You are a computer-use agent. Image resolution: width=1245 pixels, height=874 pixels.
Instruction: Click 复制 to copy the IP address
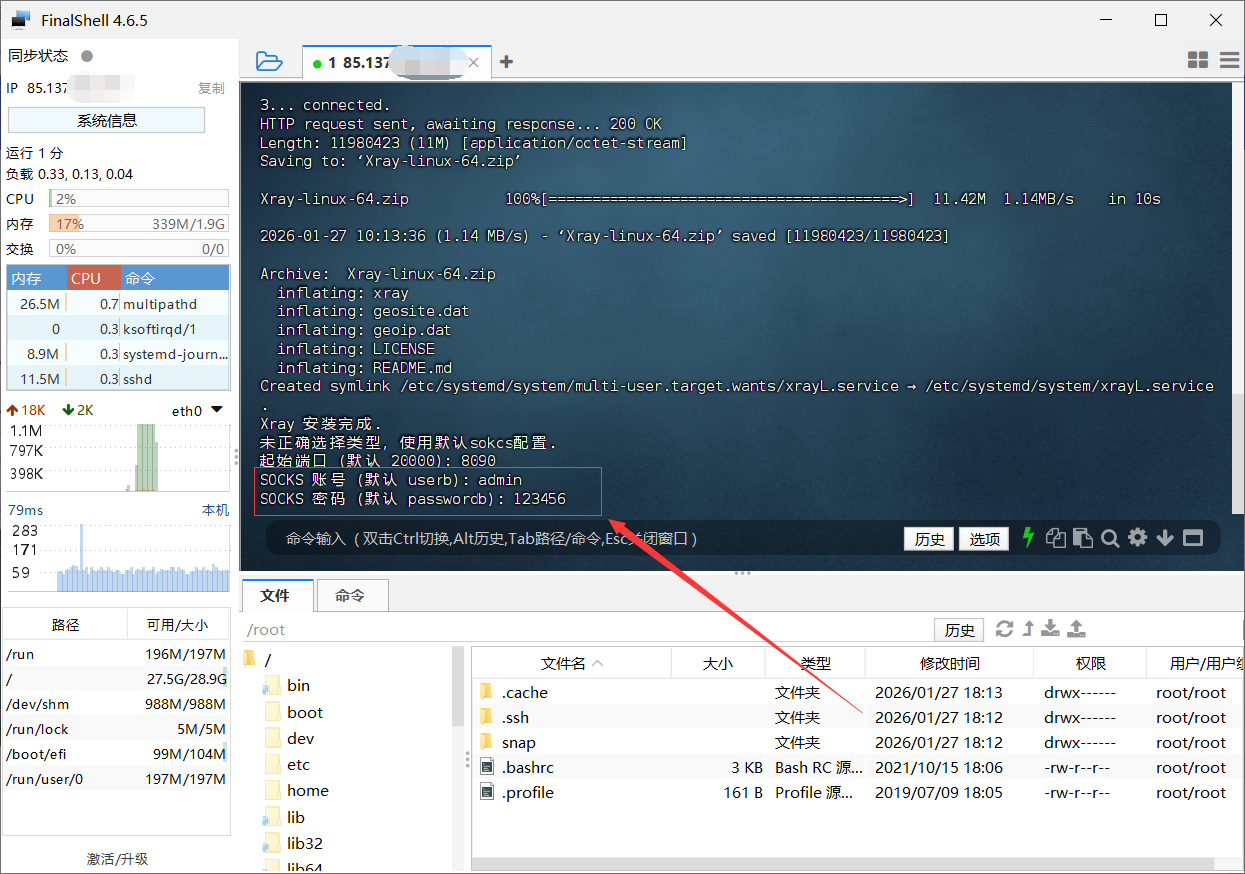211,88
